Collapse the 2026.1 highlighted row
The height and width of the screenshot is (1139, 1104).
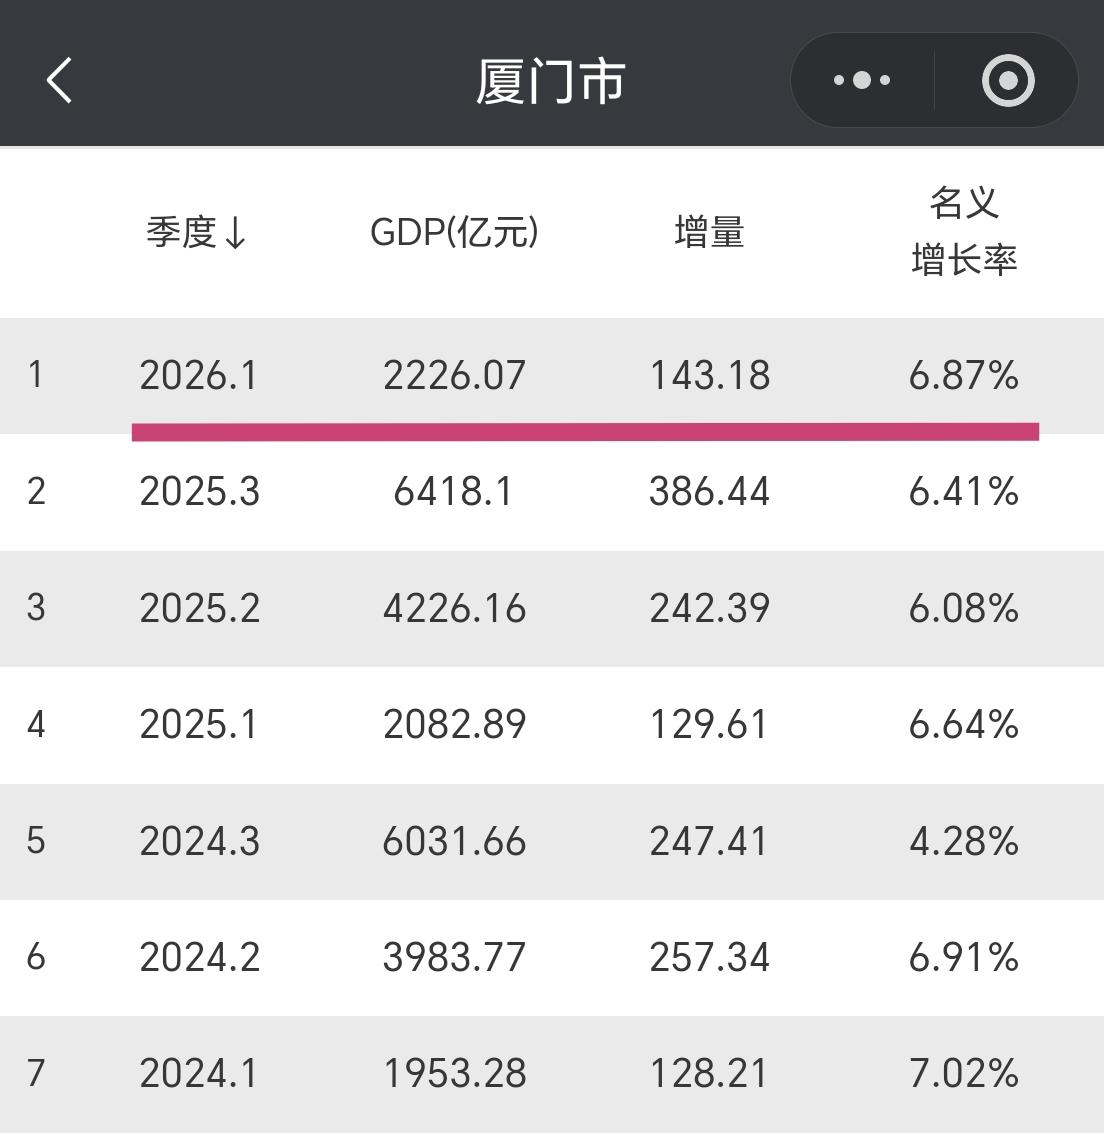coord(550,376)
